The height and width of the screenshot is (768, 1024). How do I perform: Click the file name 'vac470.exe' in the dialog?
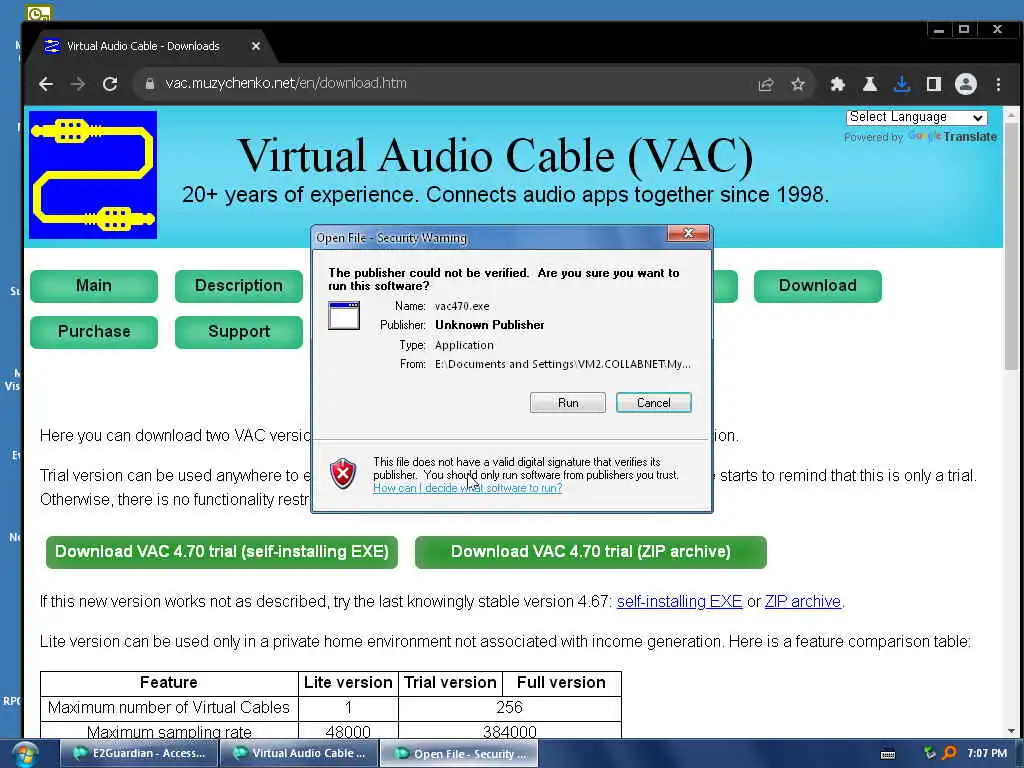pos(462,306)
